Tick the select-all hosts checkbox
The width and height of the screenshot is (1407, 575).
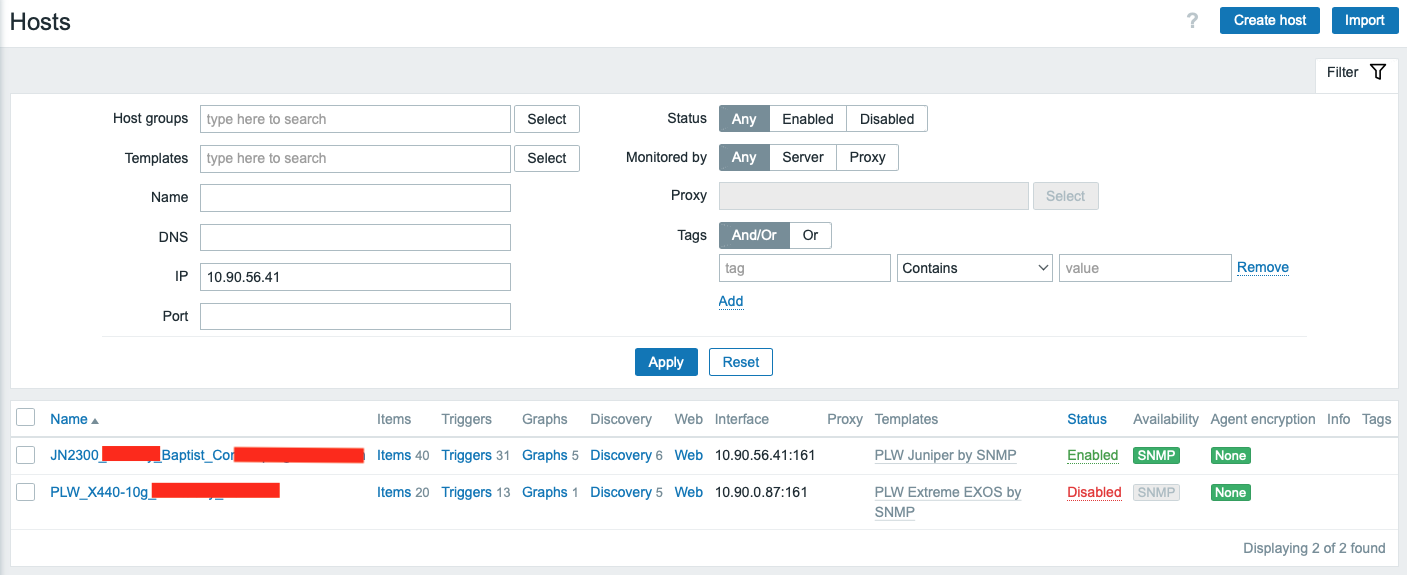point(26,418)
